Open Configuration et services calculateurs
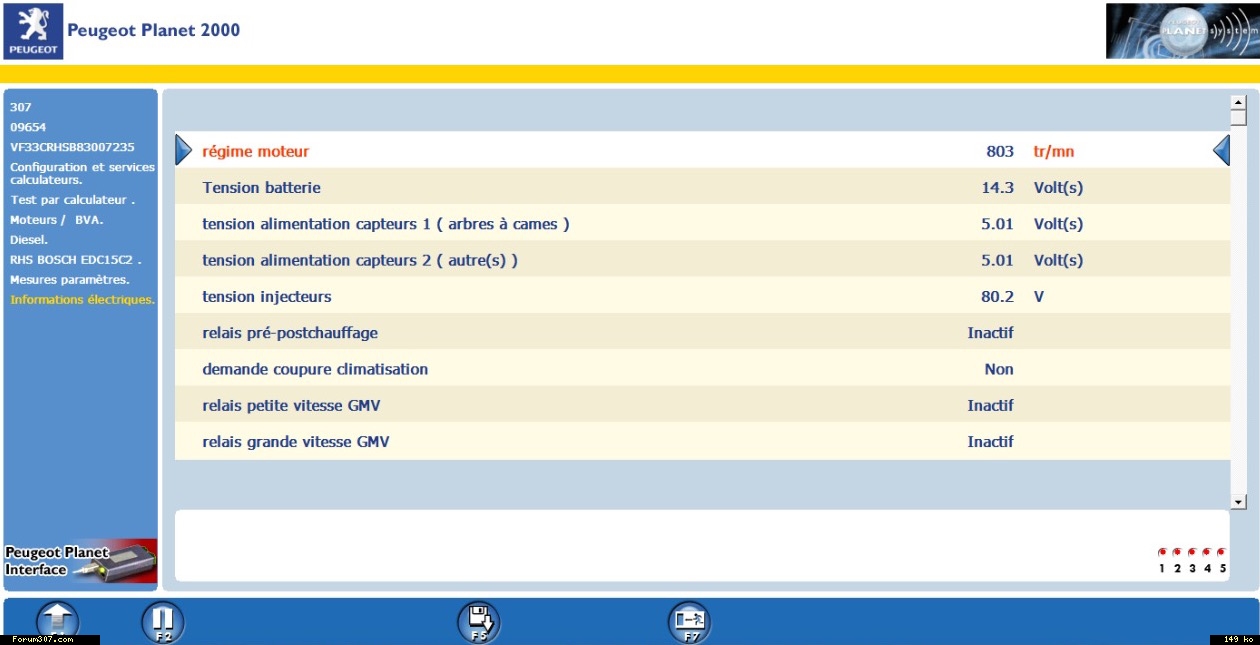This screenshot has width=1260, height=645. (82, 173)
